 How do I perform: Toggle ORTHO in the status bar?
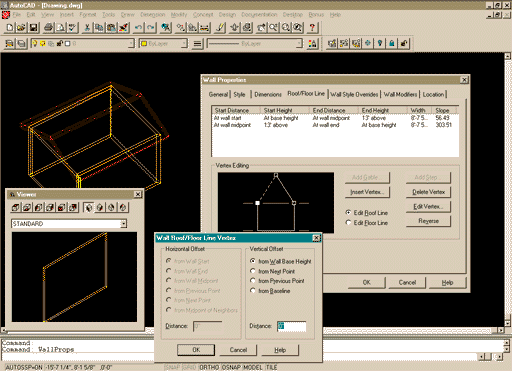tap(209, 367)
